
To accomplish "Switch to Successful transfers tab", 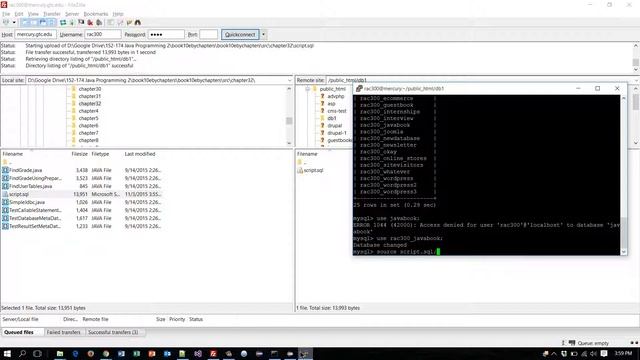I will pyautogui.click(x=113, y=333).
